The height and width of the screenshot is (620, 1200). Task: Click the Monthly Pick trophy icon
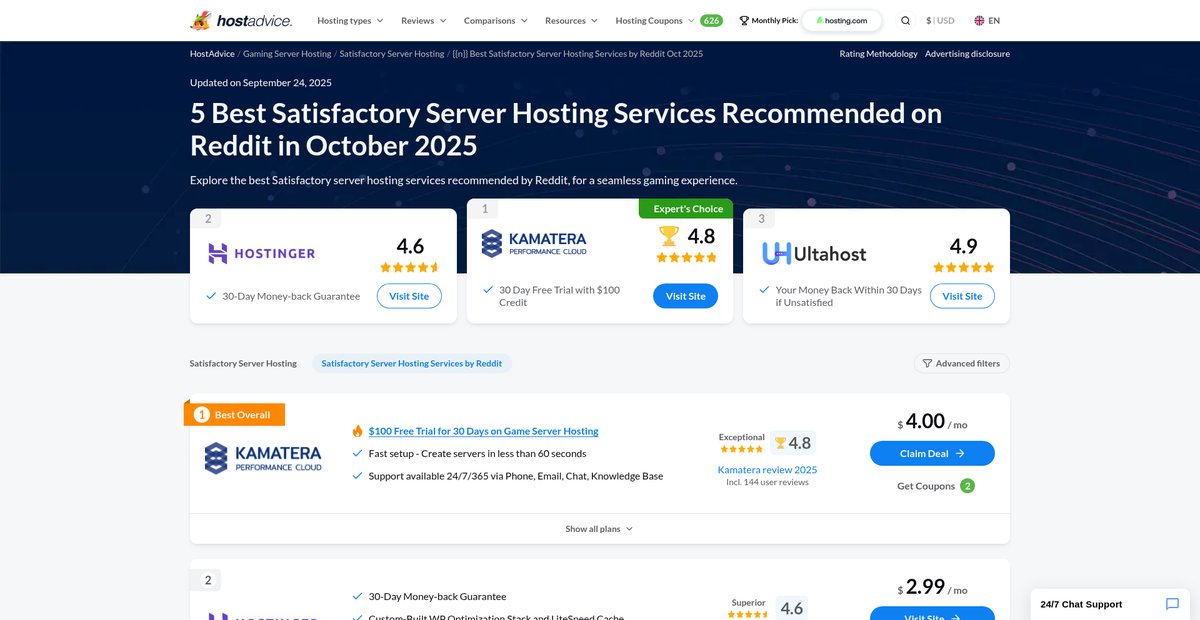click(x=743, y=20)
